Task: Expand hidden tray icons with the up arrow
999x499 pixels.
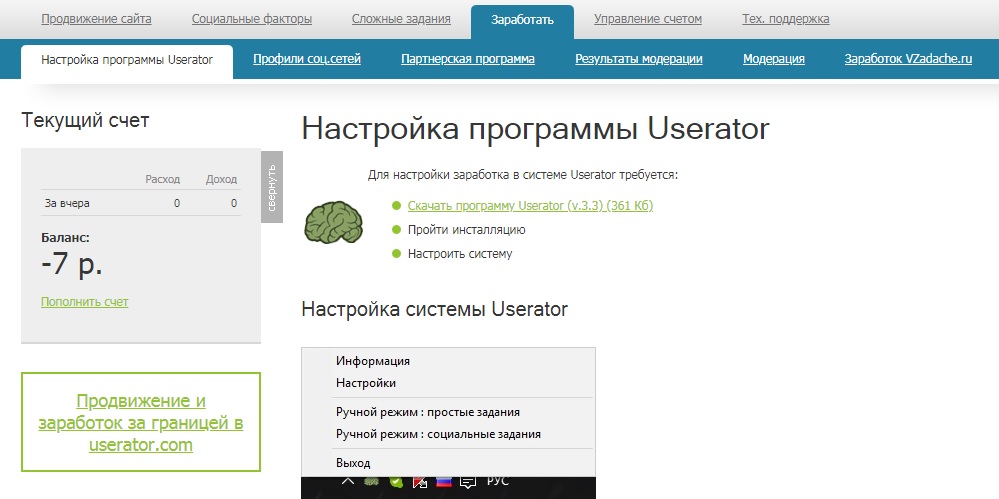Action: [348, 482]
